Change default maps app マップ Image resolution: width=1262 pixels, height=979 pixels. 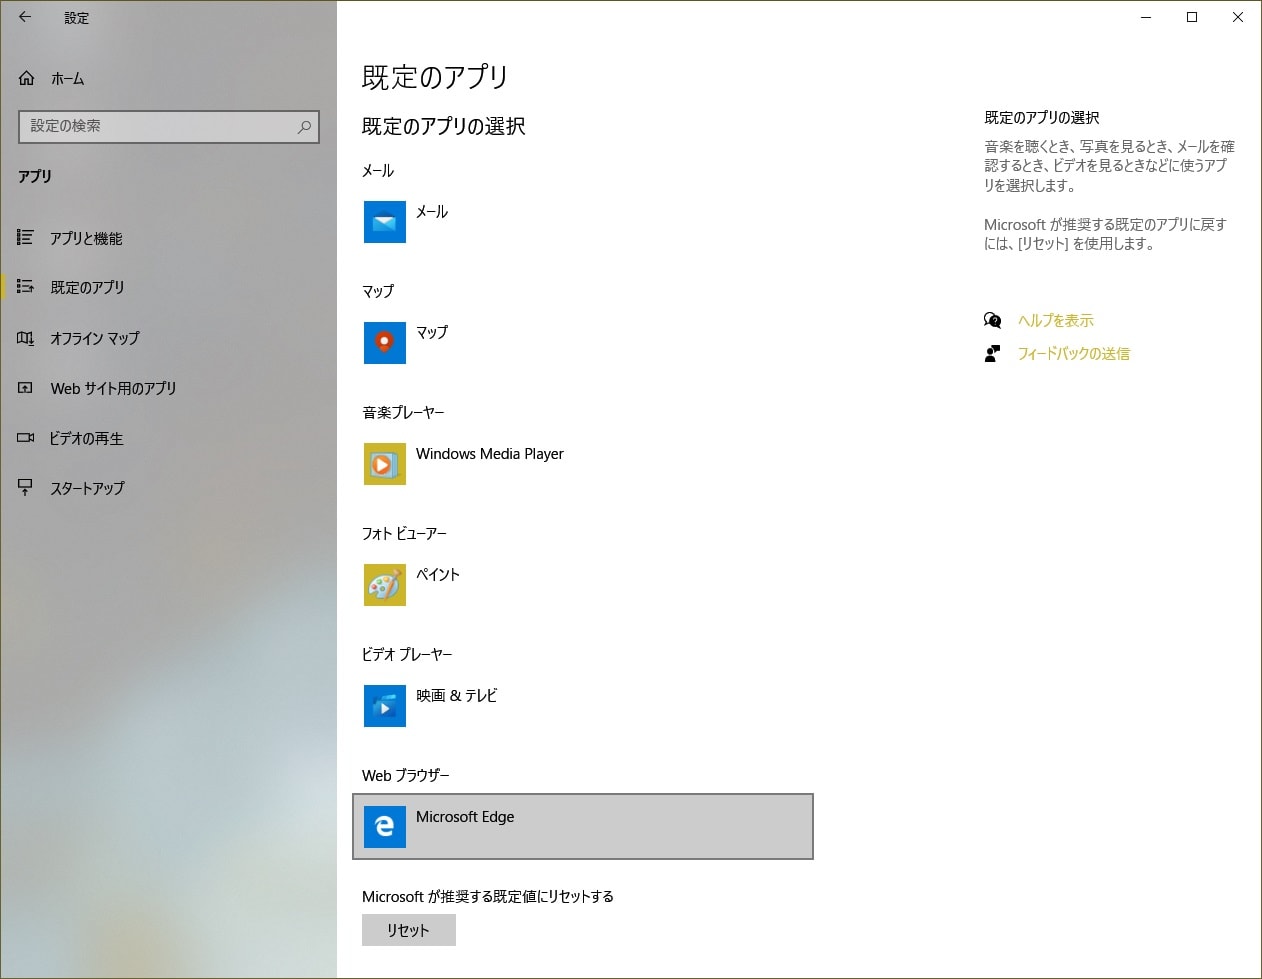pyautogui.click(x=583, y=343)
